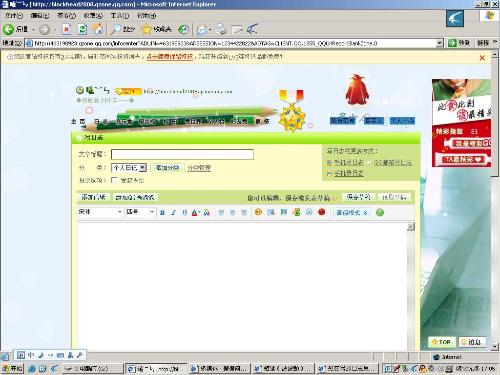Close the yellow notification bar with red X
Image resolution: width=500 pixels, height=375 pixels.
point(482,58)
